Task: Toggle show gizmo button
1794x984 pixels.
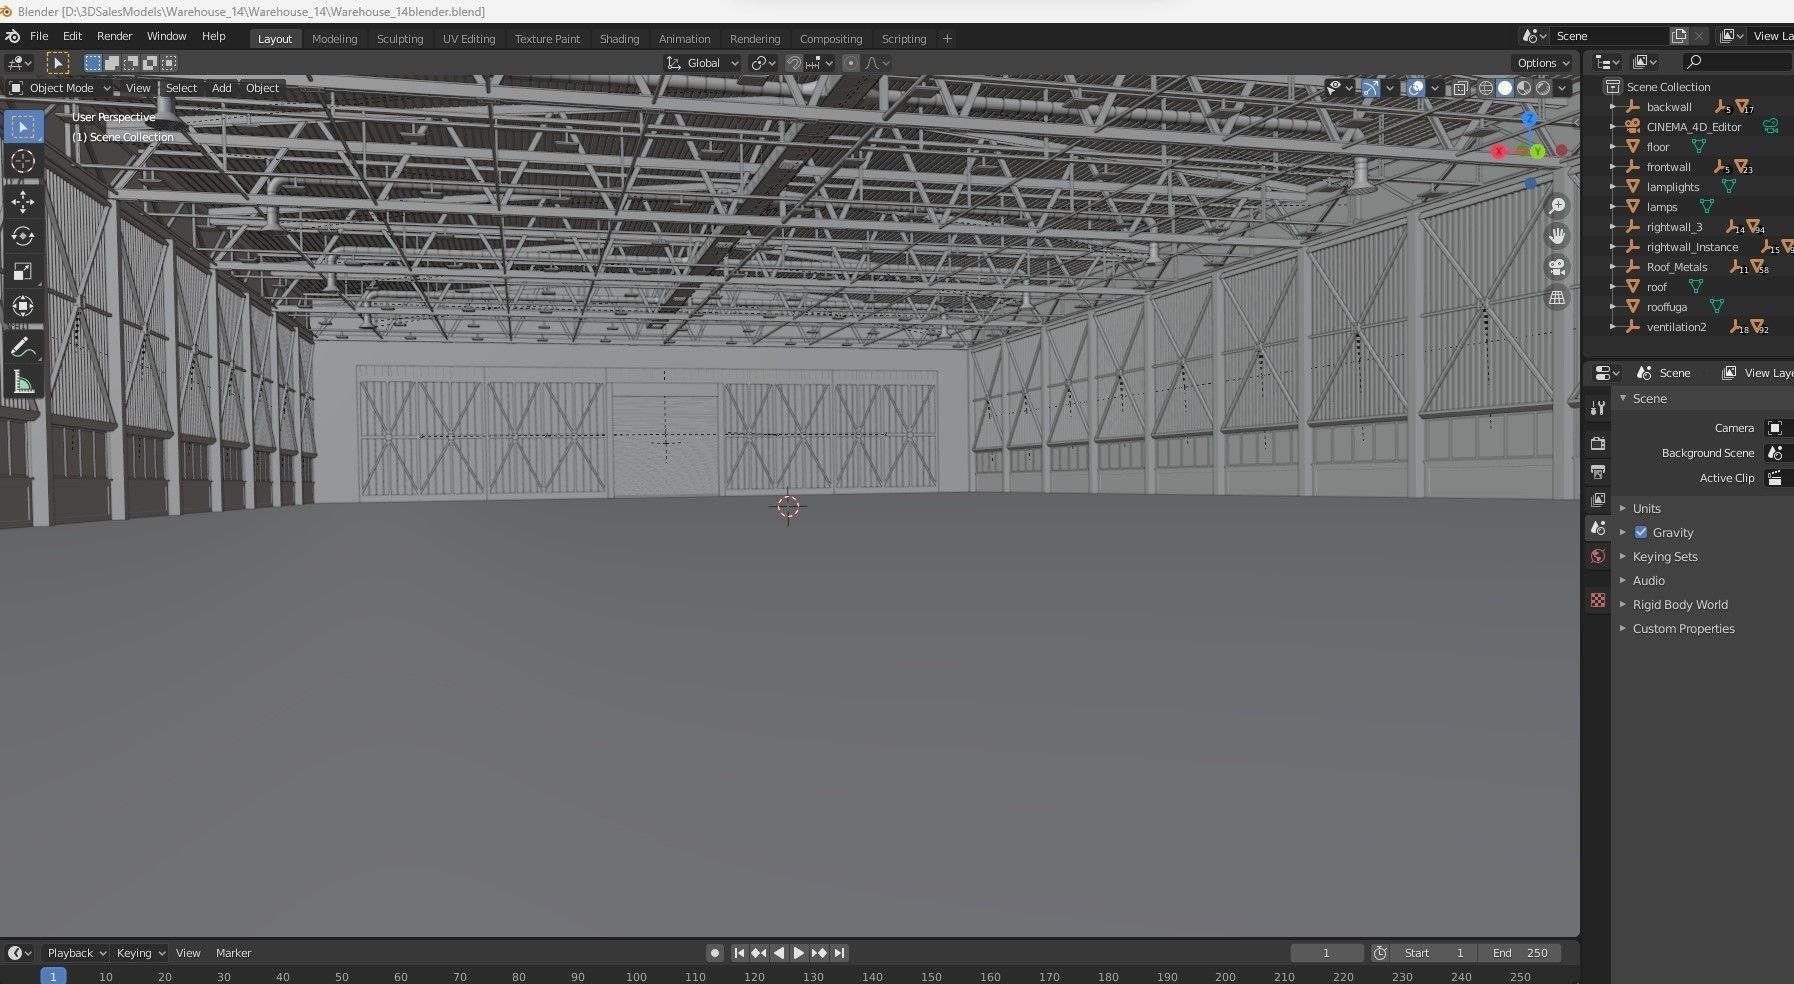Action: click(1371, 88)
